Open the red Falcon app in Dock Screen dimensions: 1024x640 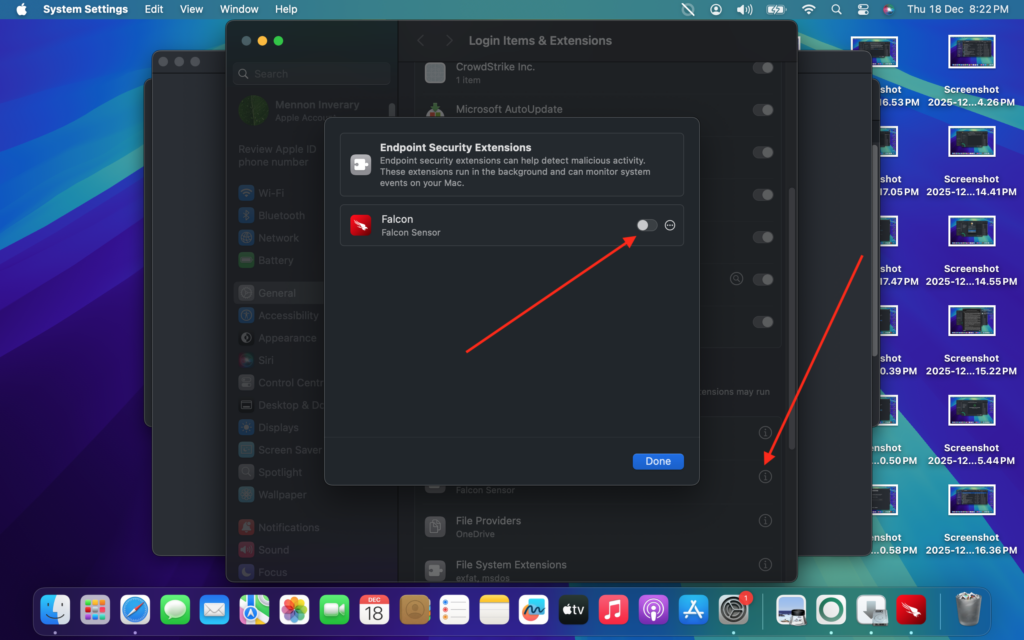pos(911,610)
